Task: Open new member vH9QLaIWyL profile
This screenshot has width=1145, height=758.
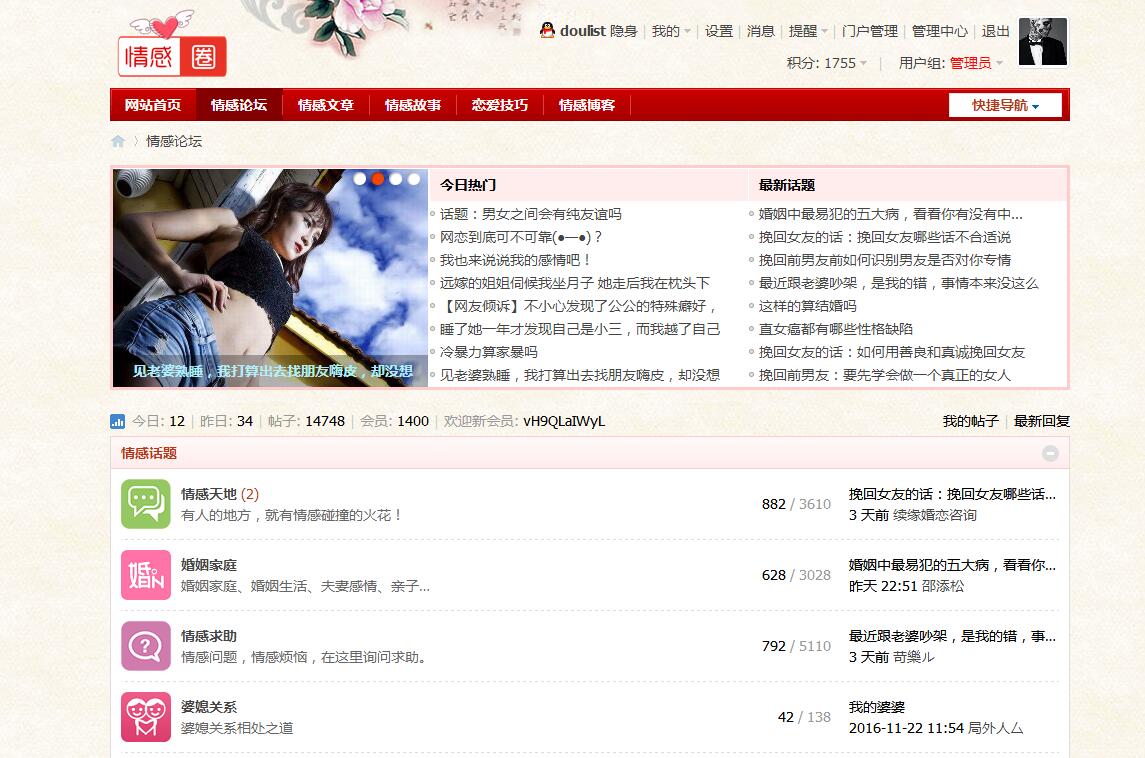Action: [x=564, y=421]
